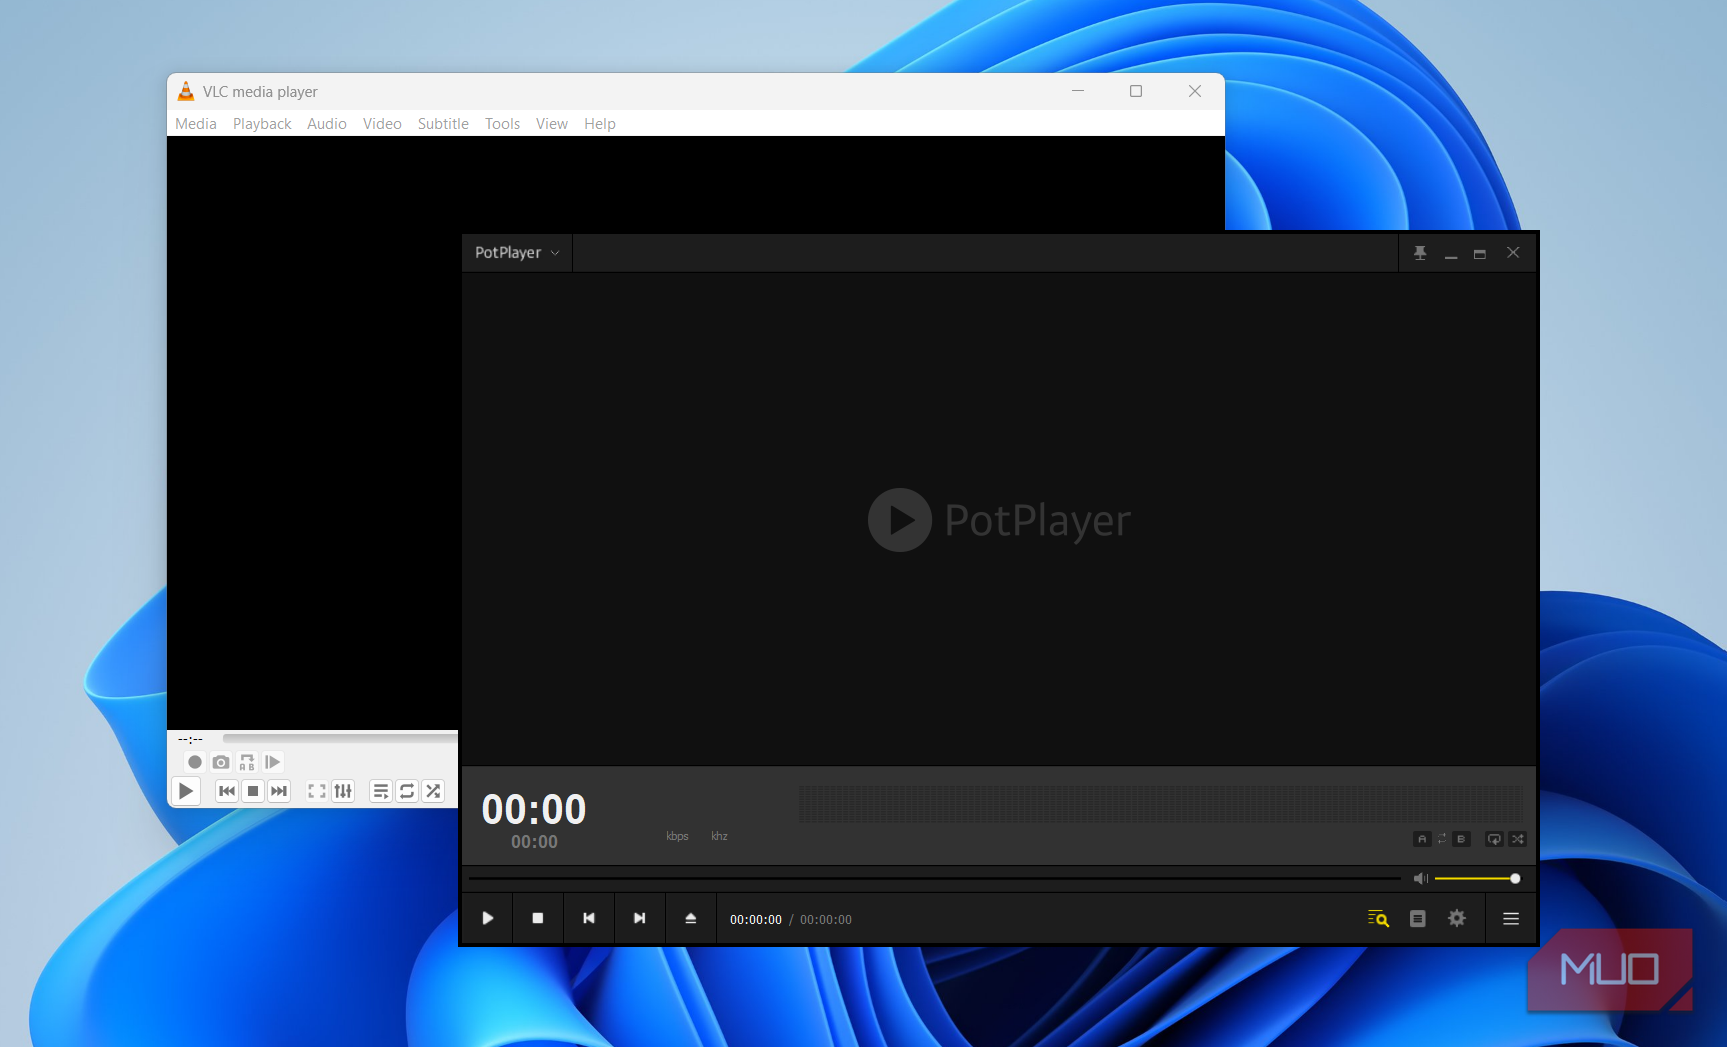1727x1047 pixels.
Task: Open VLC extended settings (equalizer sliders)
Action: [343, 791]
